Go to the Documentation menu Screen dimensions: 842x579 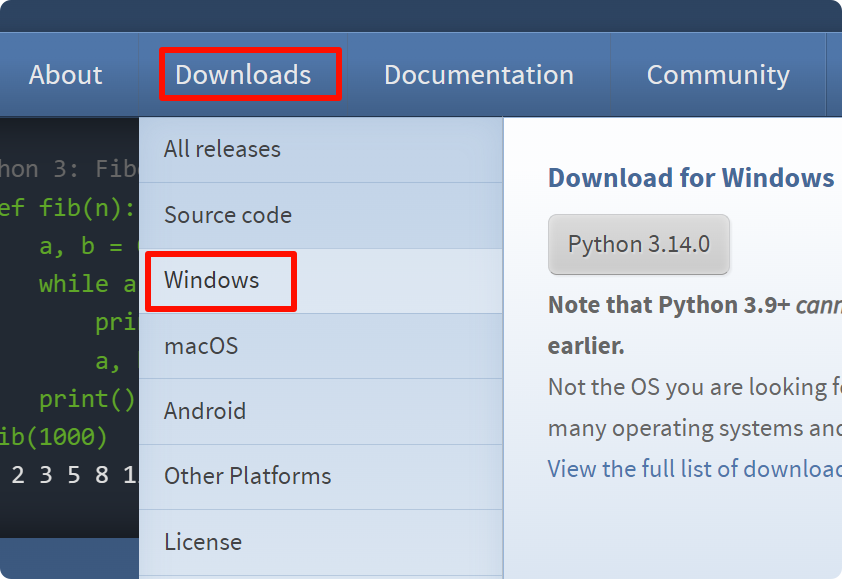(x=478, y=75)
